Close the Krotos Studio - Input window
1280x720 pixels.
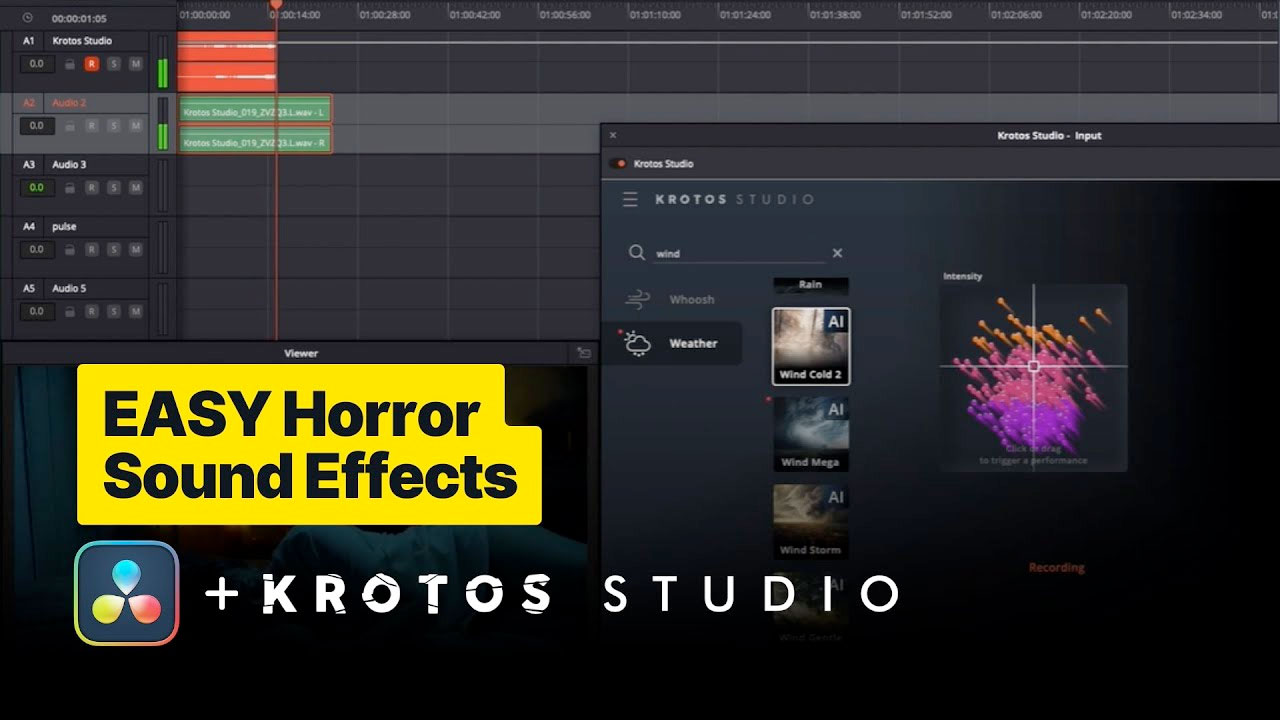coord(613,135)
